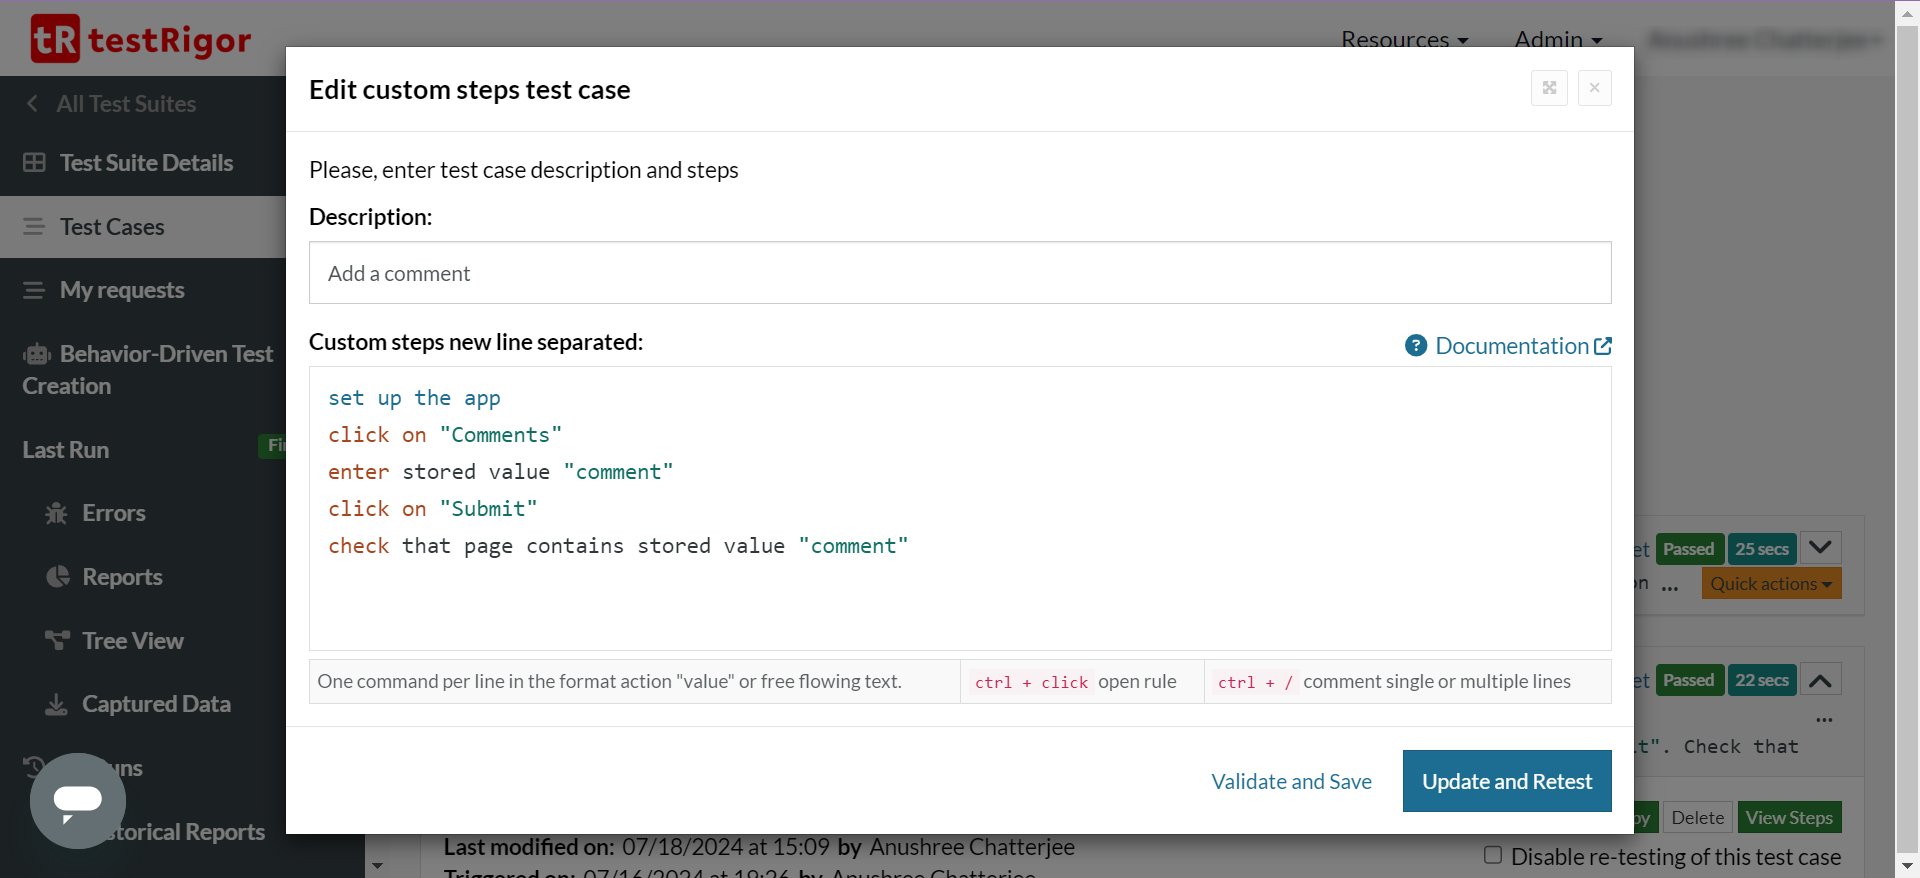Open the Admin dropdown menu
Viewport: 1920px width, 878px height.
(x=1558, y=40)
